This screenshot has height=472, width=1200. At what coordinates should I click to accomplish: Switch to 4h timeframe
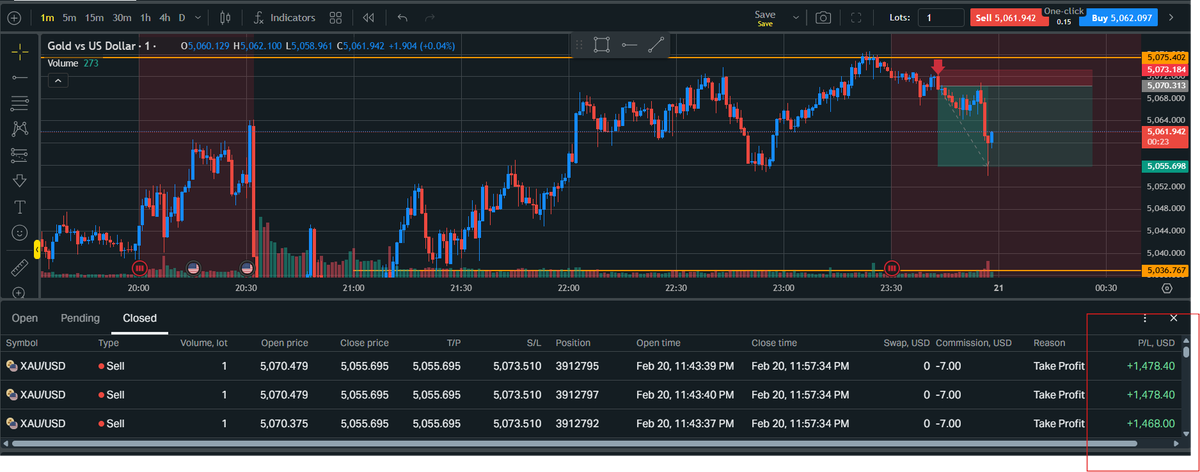pos(164,17)
